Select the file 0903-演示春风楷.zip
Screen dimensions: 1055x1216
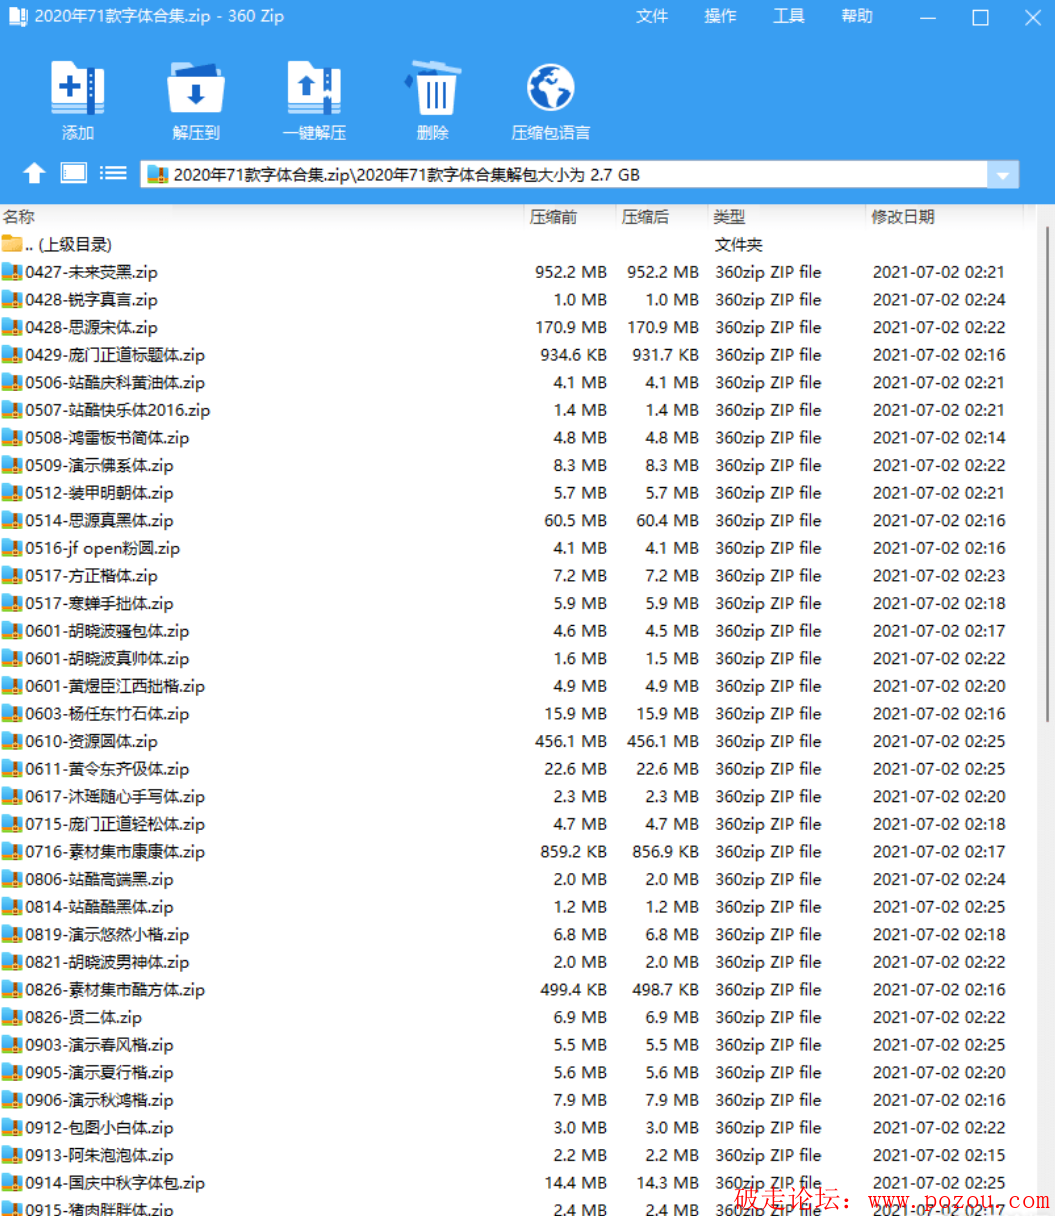99,1045
